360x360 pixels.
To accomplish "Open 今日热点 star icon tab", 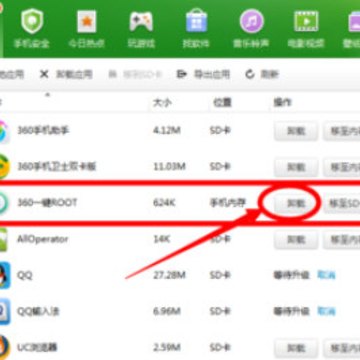I will 87,22.
